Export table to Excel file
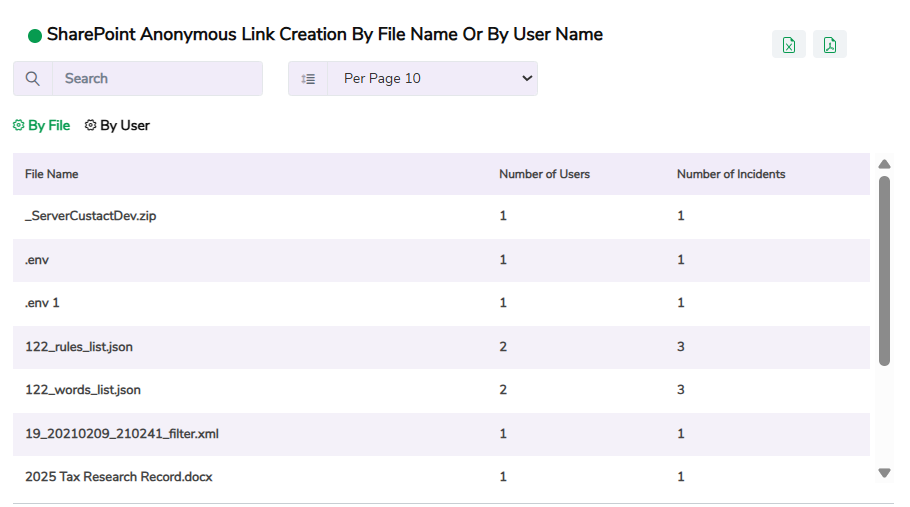 (x=788, y=45)
